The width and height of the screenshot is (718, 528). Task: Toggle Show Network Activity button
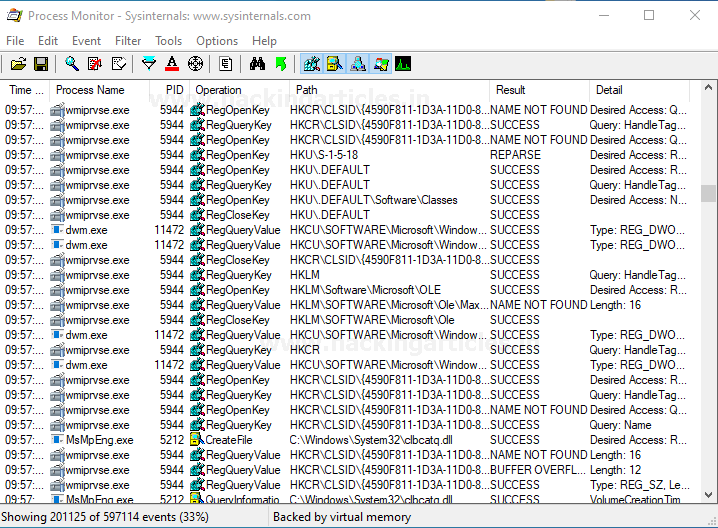(358, 64)
